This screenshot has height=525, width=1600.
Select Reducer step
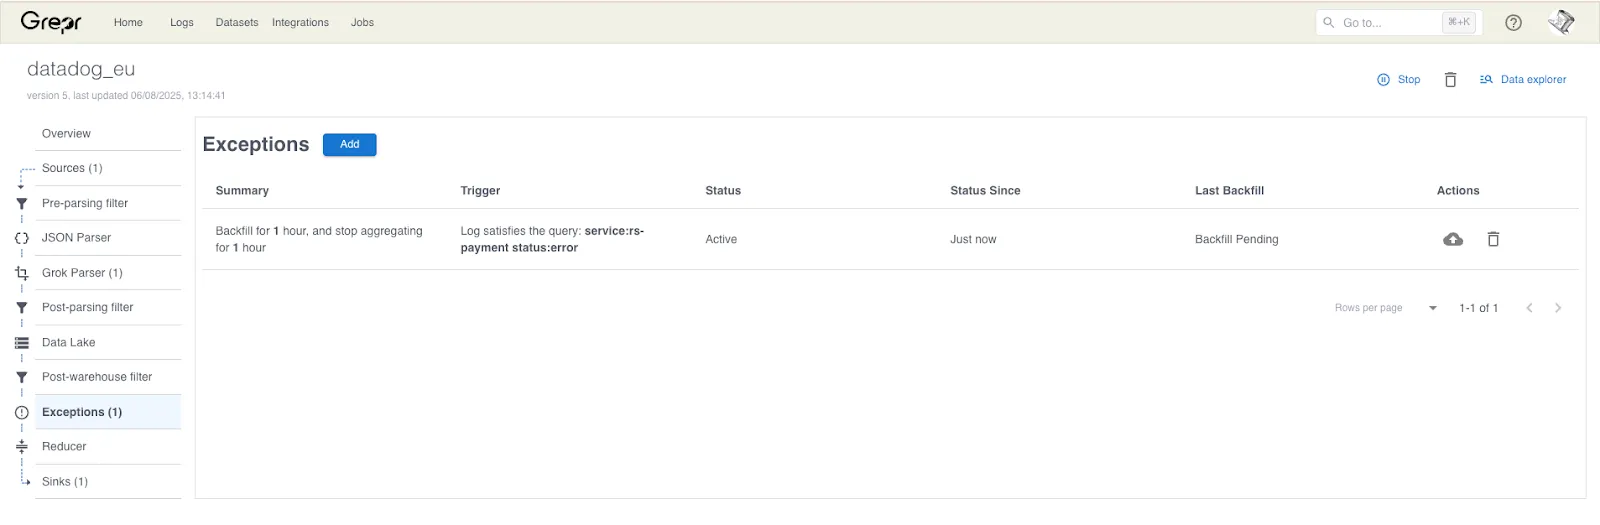108,447
